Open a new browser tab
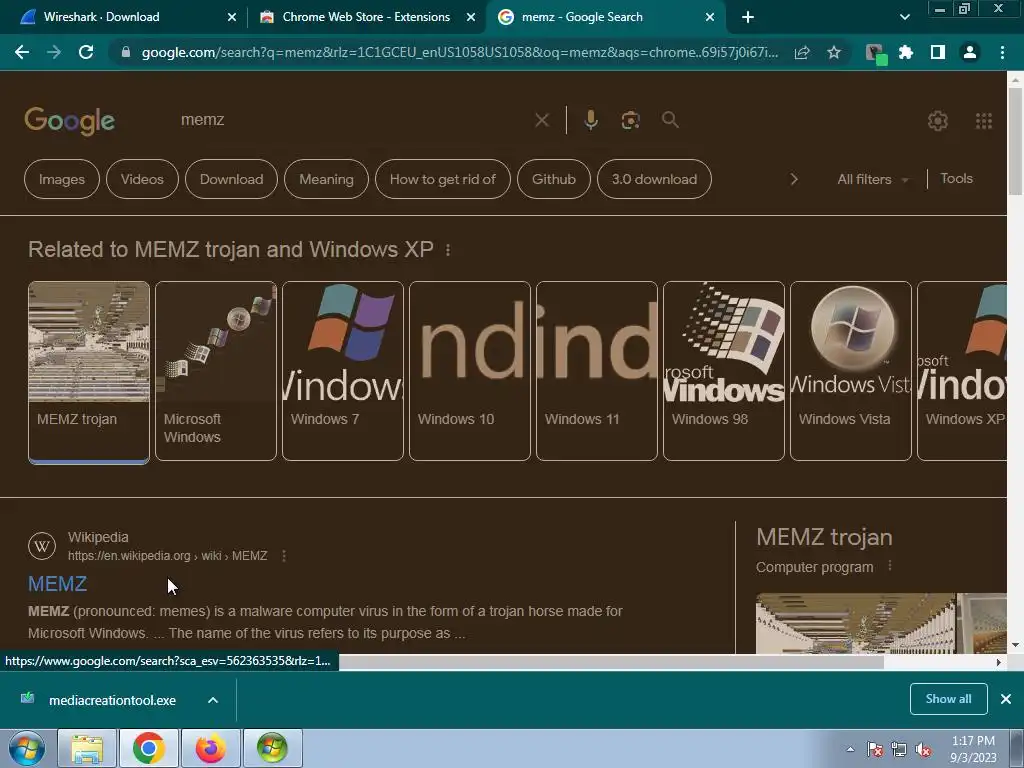 click(x=748, y=17)
